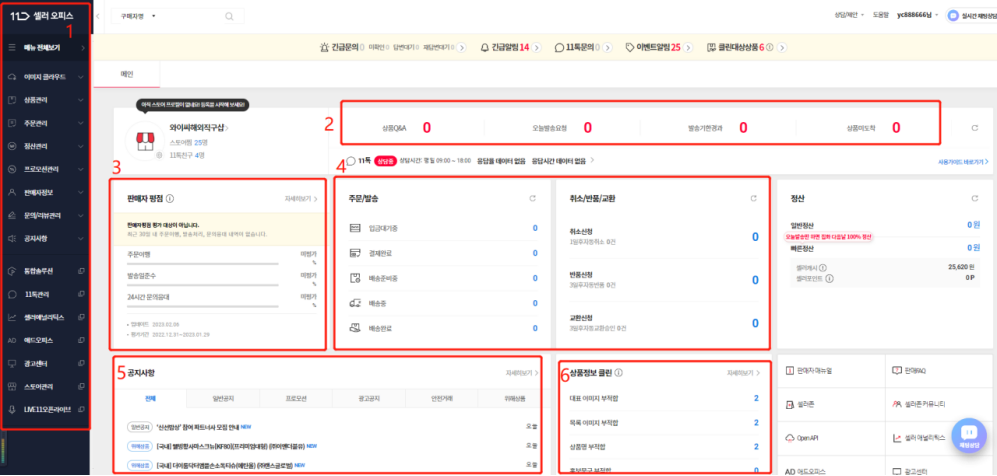Screen dimensions: 997x476
Task: Open the 사용가이드 바로가기 link
Action: (963, 161)
